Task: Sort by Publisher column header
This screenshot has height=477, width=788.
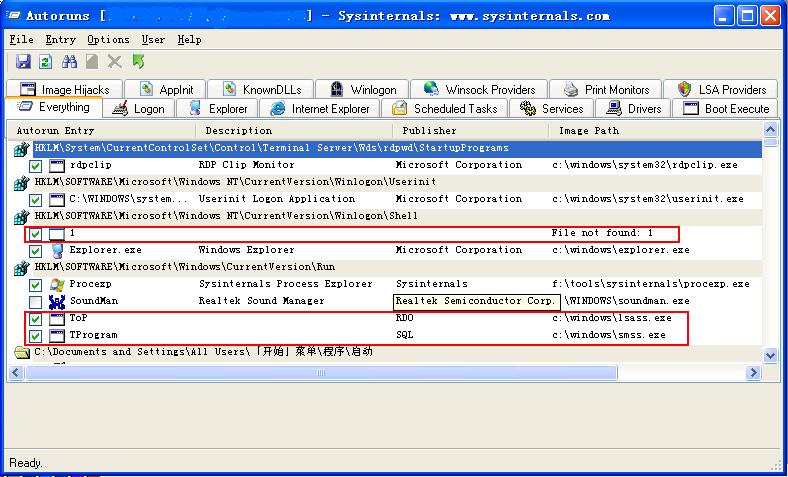Action: click(470, 131)
